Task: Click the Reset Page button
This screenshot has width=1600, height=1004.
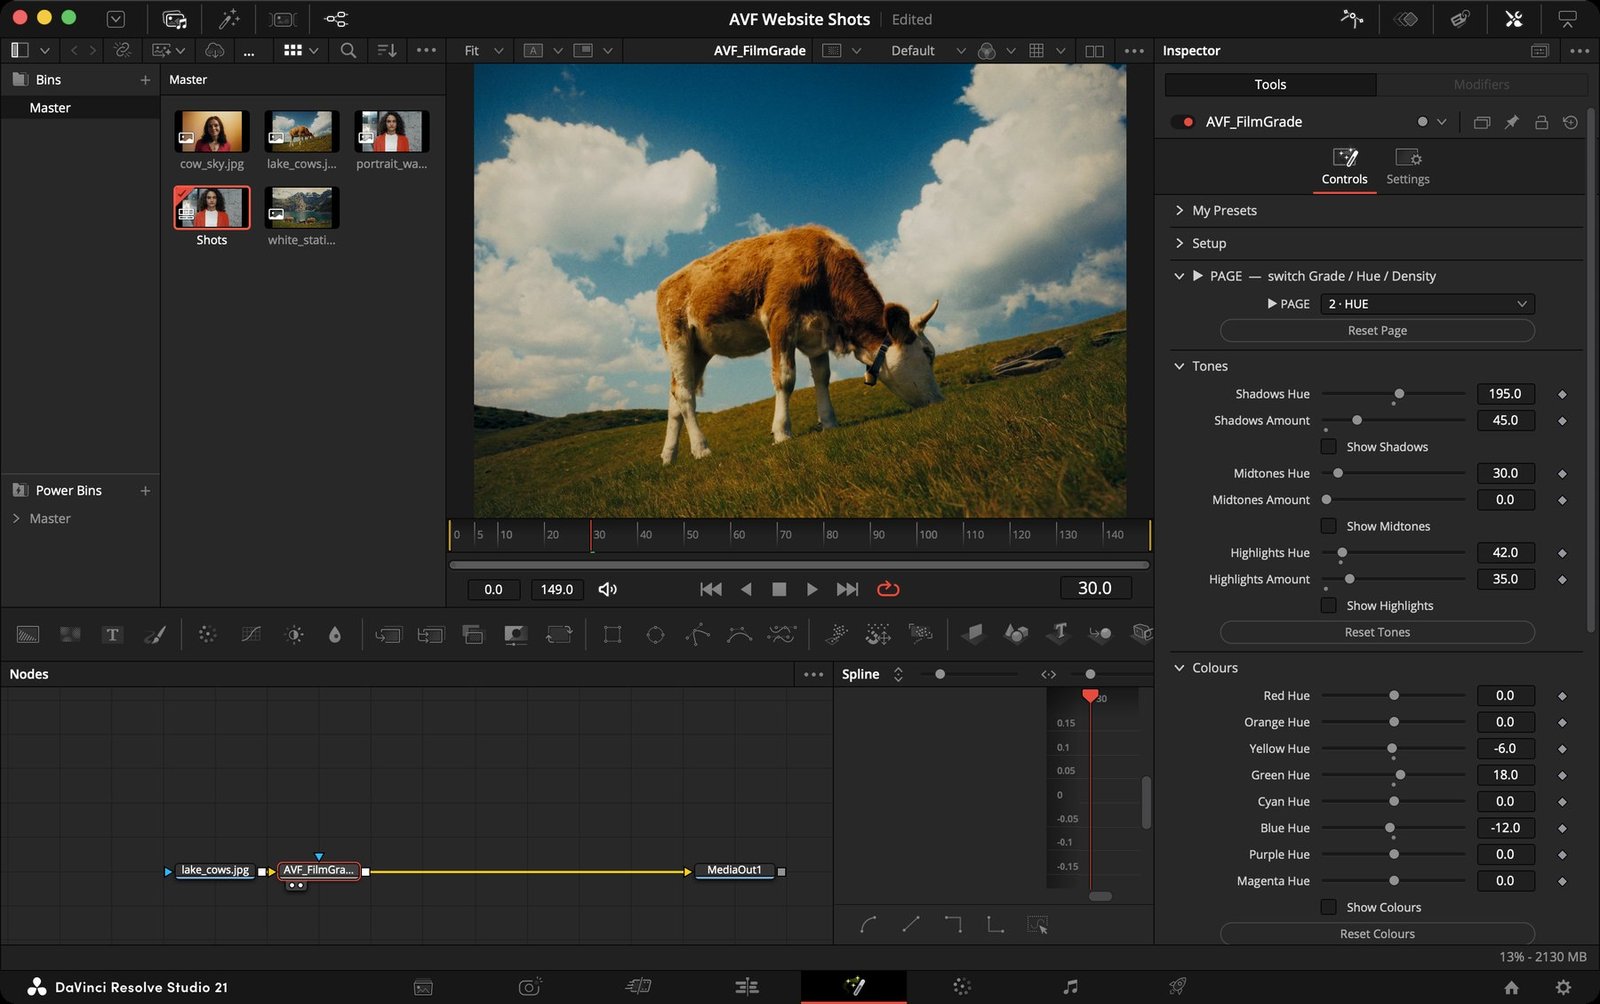Action: [x=1377, y=331]
